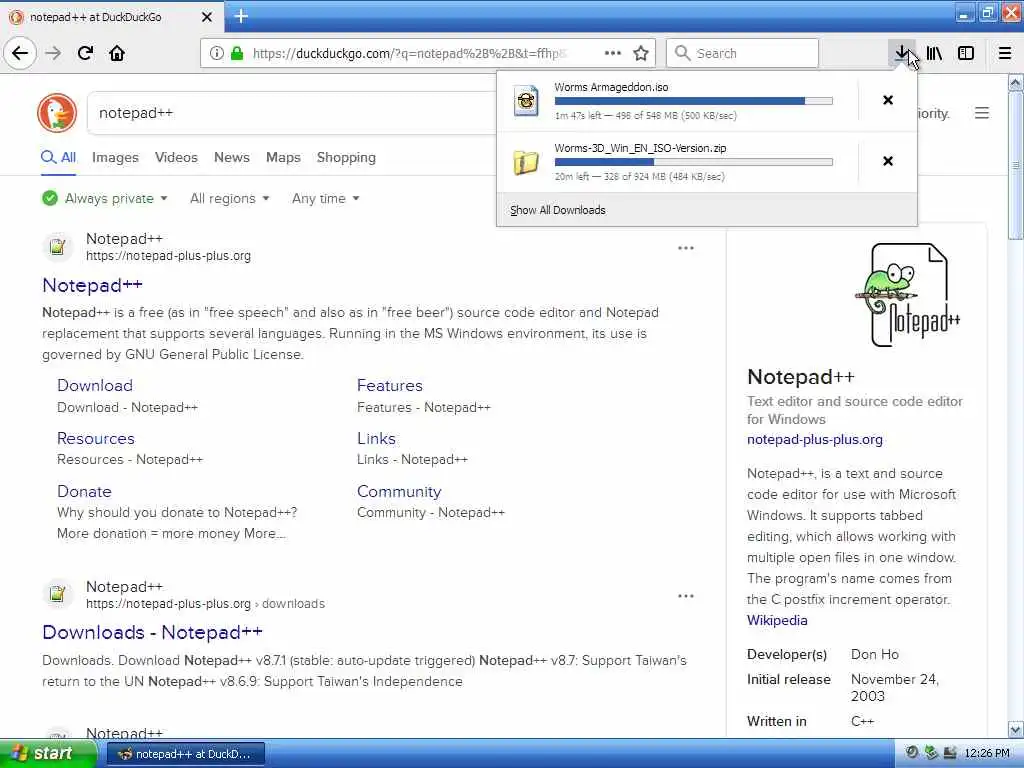
Task: Open the browser home page
Action: 117,53
